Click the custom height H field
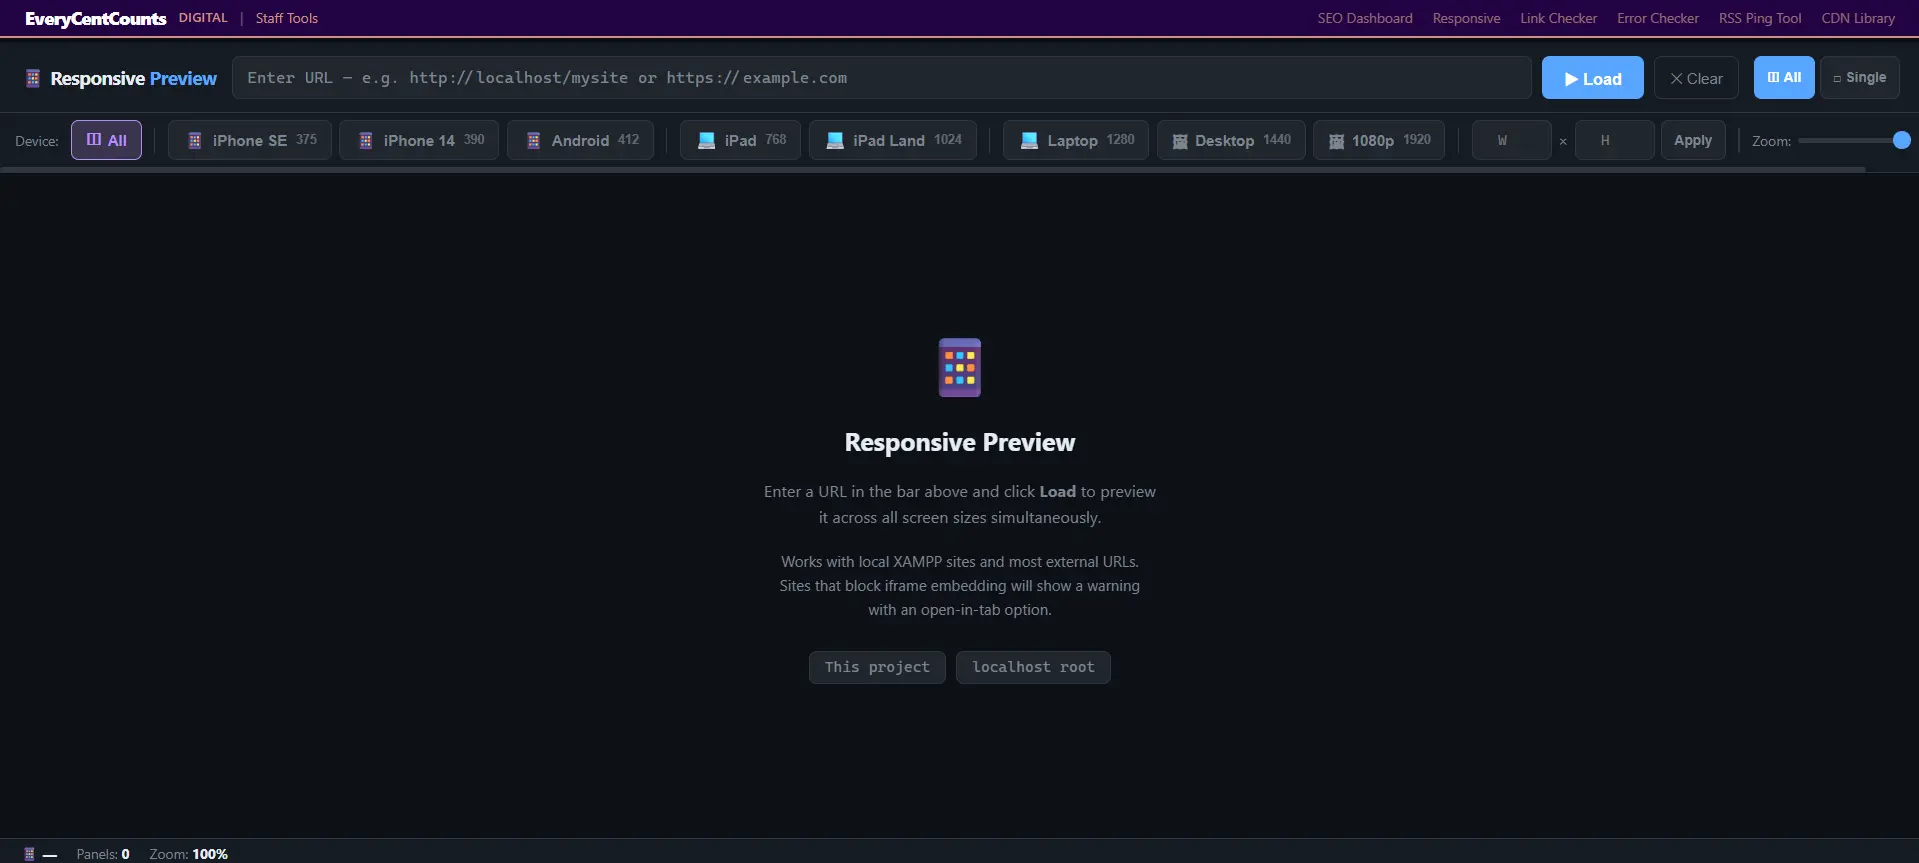The width and height of the screenshot is (1919, 863). [1614, 140]
